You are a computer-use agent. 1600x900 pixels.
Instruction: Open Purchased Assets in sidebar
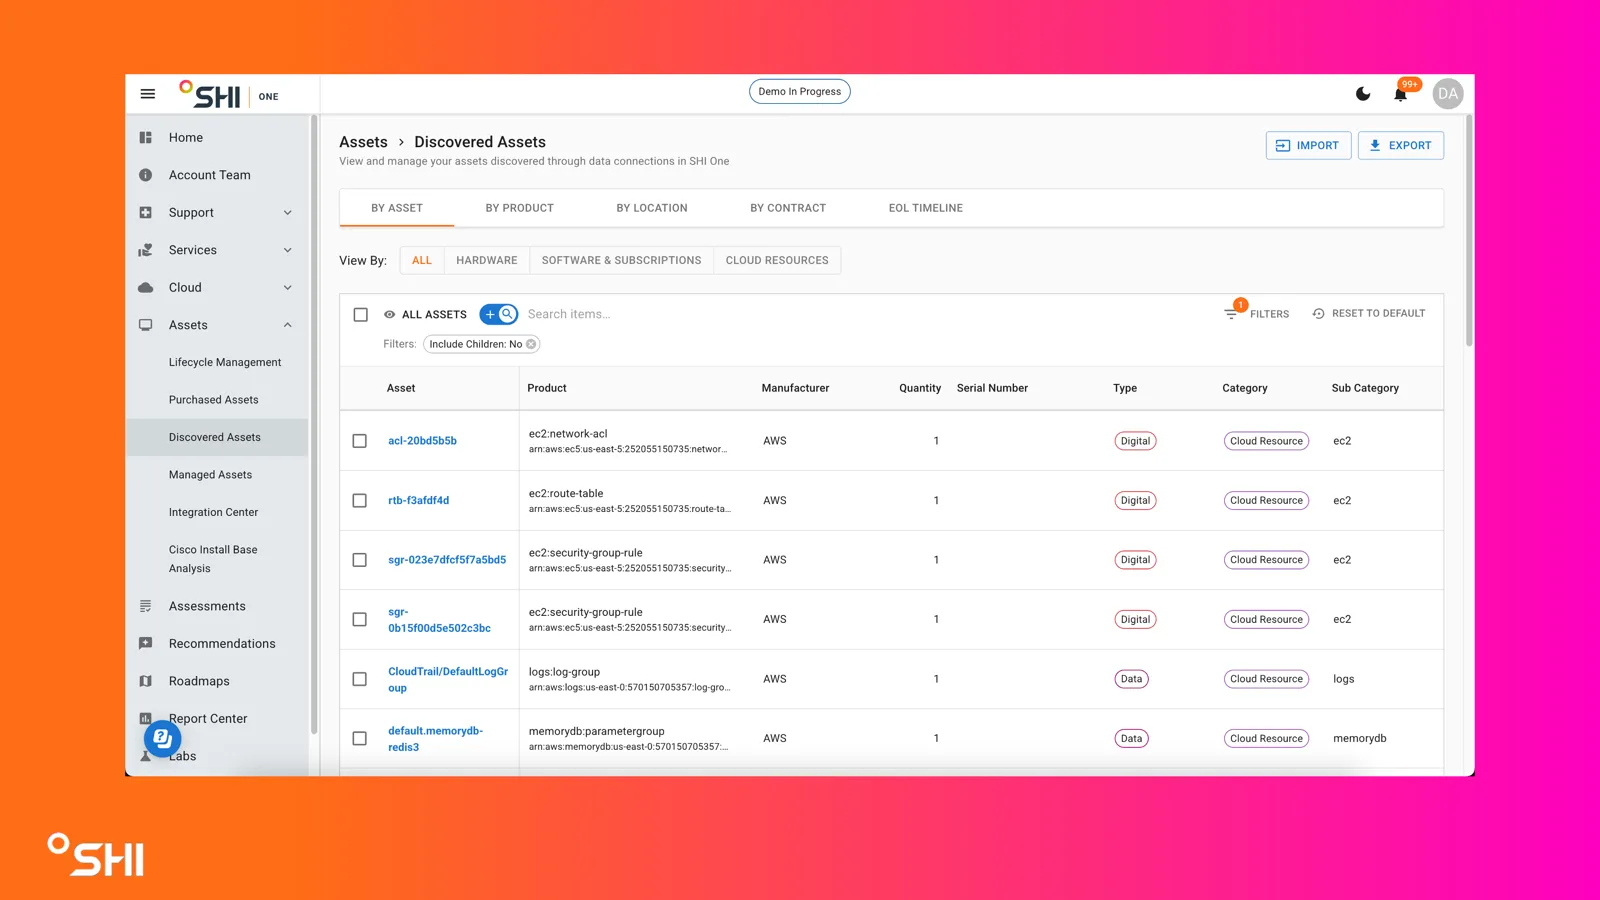(213, 400)
